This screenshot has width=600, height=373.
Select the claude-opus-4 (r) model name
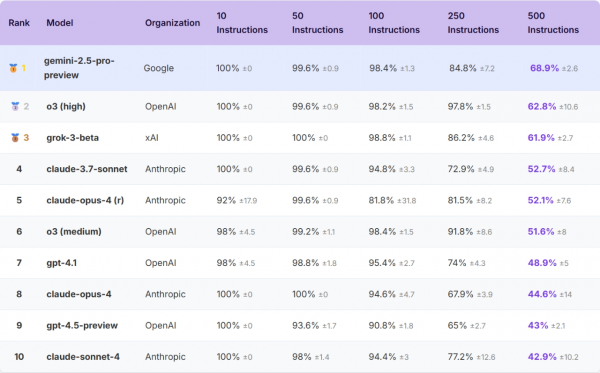pyautogui.click(x=85, y=200)
